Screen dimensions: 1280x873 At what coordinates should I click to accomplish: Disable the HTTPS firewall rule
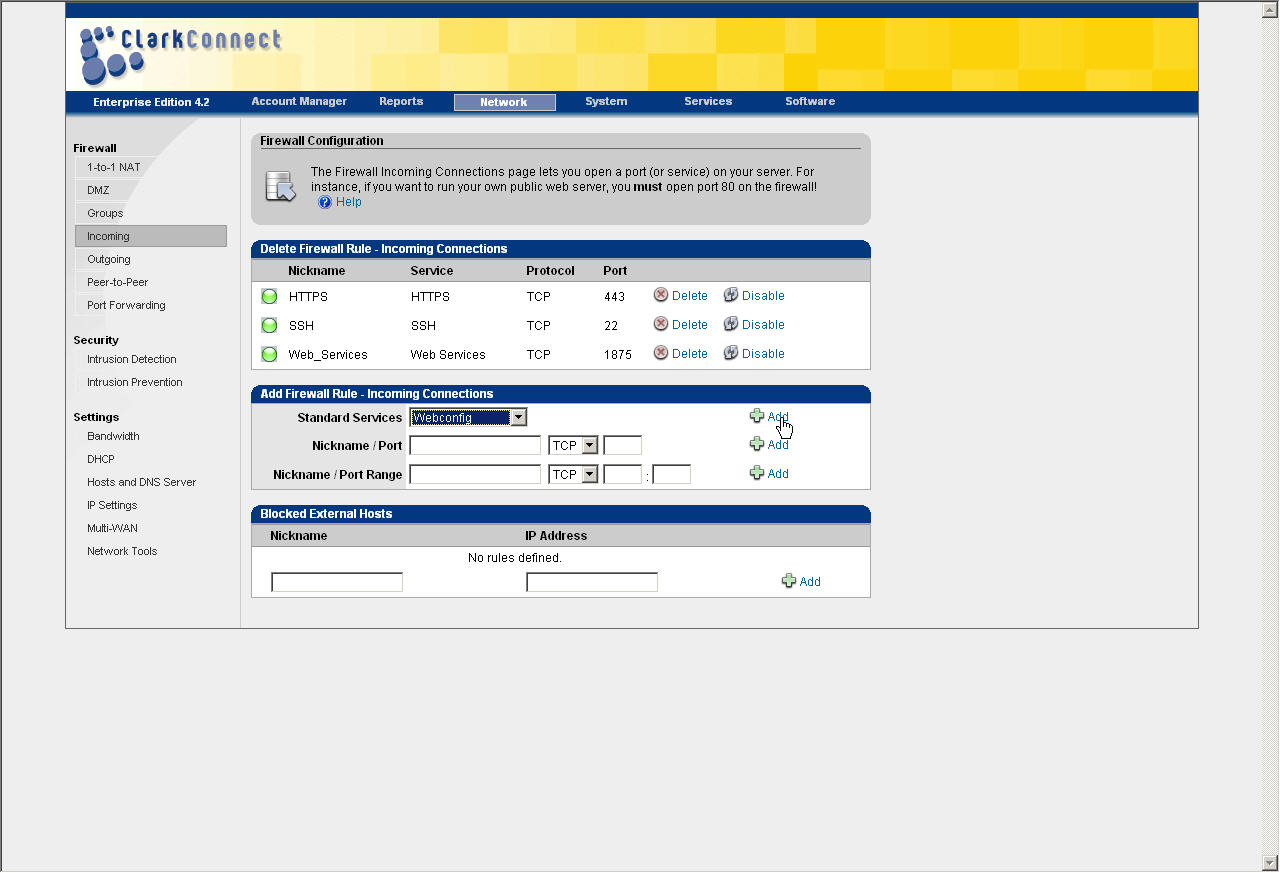pos(762,296)
